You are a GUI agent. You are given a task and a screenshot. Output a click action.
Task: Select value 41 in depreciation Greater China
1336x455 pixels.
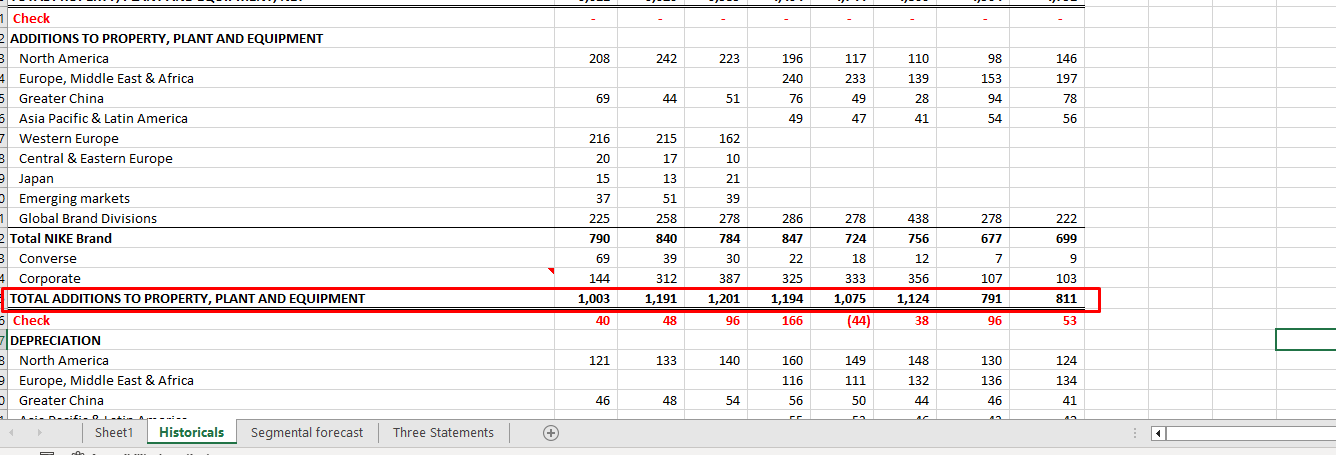(1069, 400)
